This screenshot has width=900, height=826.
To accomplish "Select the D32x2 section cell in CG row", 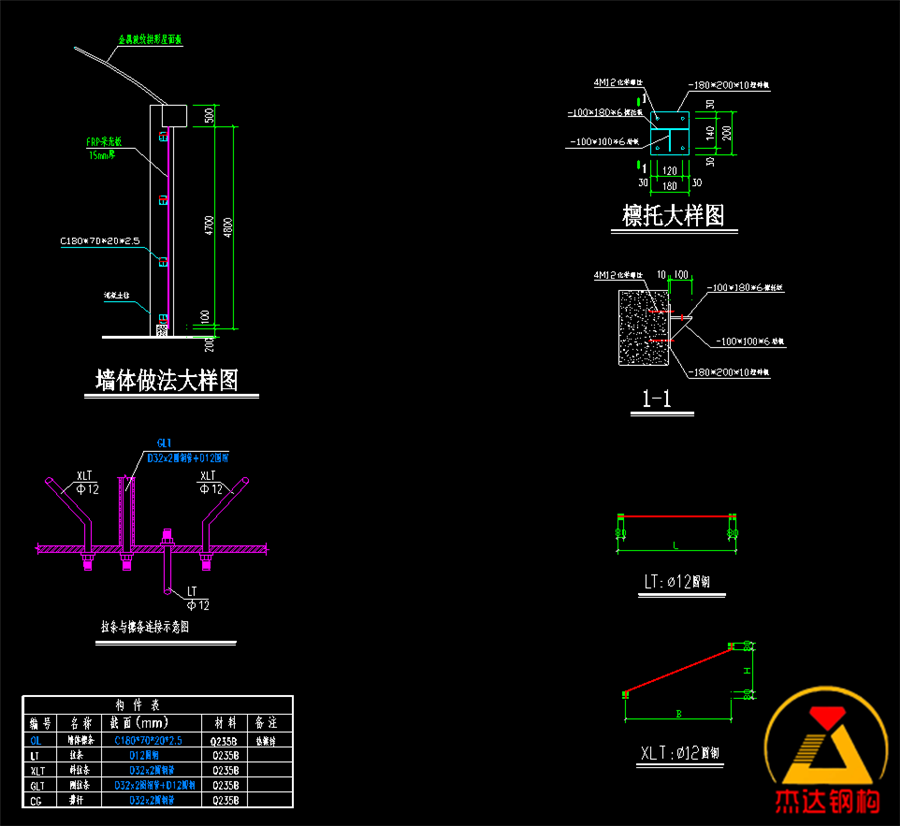I will pyautogui.click(x=152, y=801).
